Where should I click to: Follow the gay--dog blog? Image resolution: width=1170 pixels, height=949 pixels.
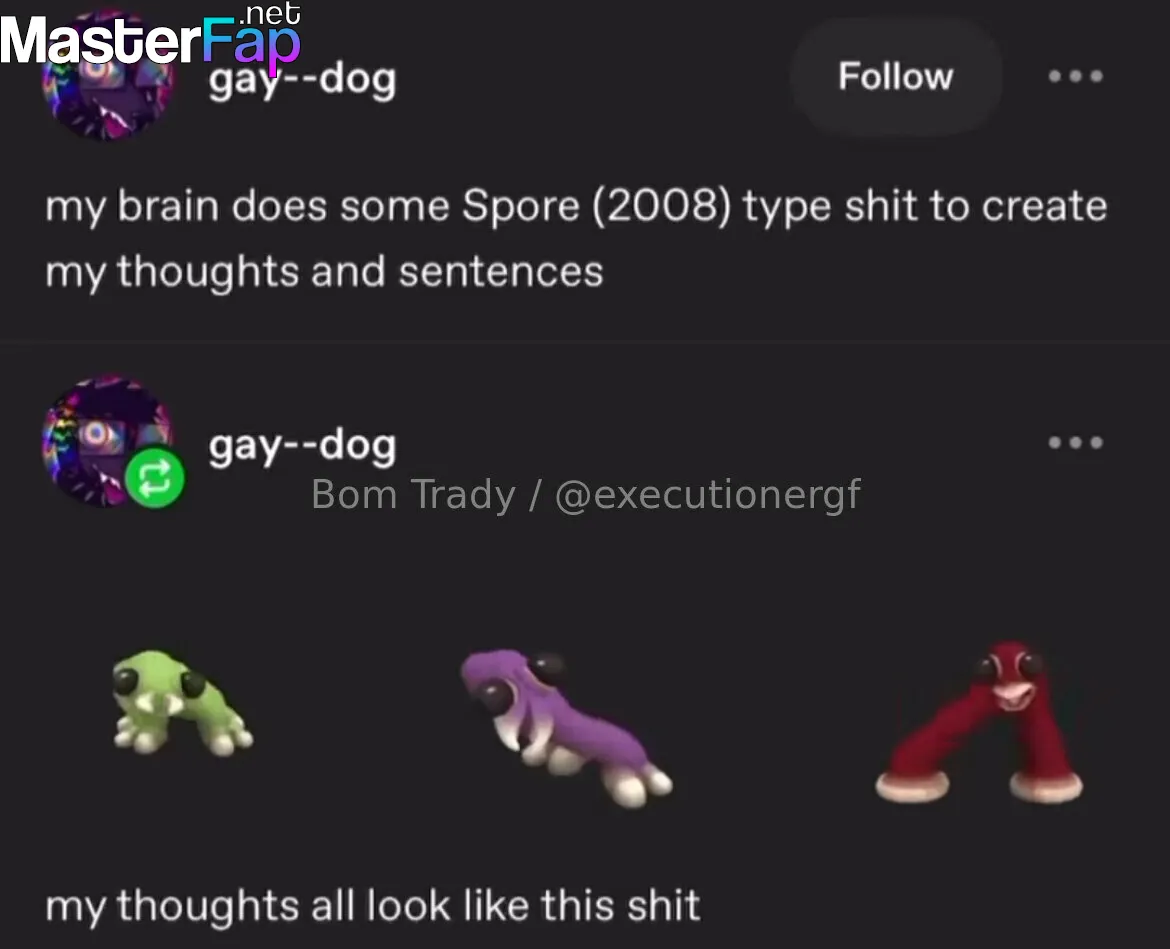pyautogui.click(x=895, y=76)
